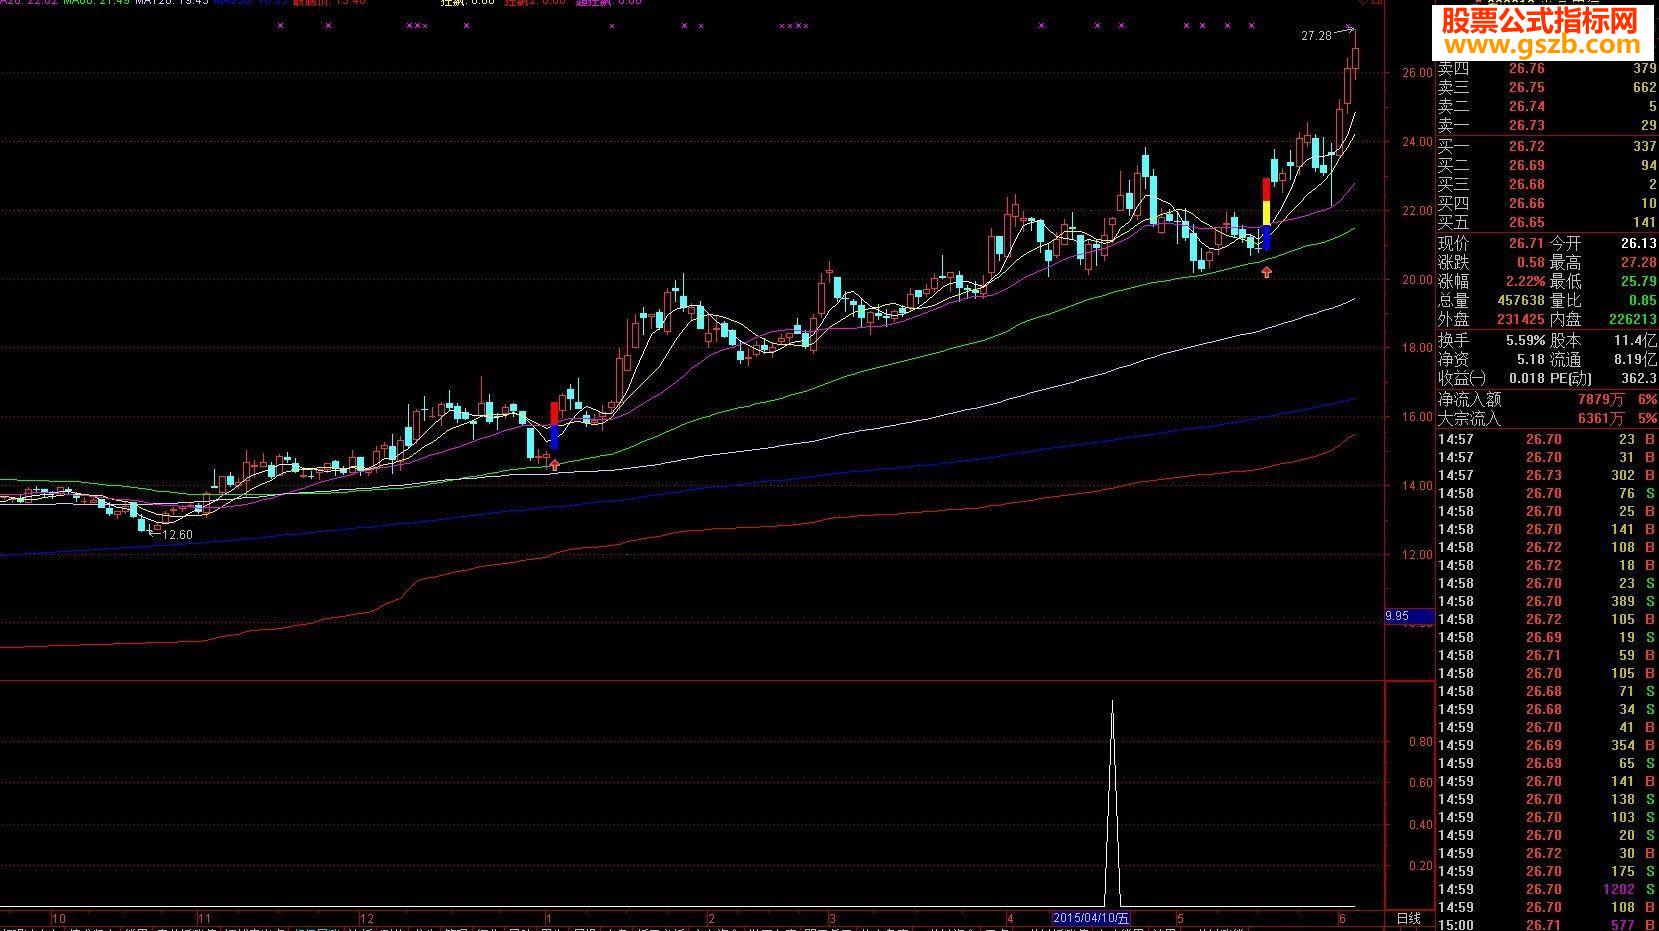This screenshot has width=1659, height=931.
Task: Select the 15:00 tick with volume 577
Action: (1547, 925)
